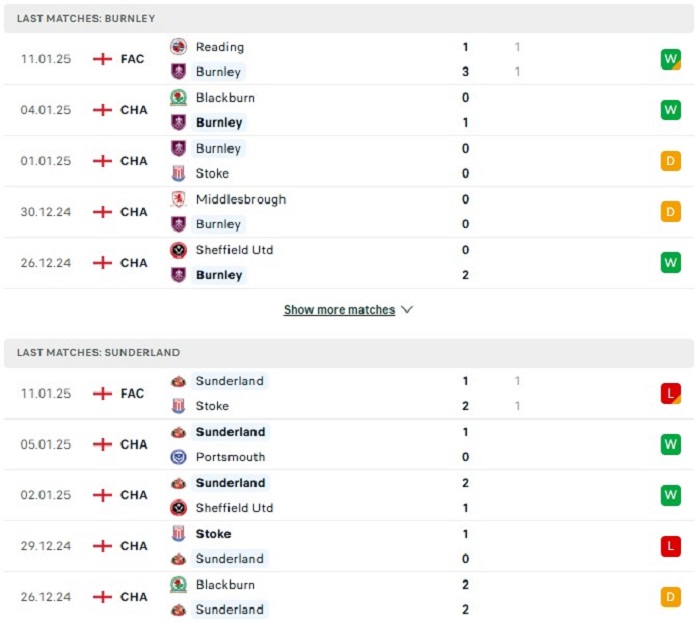Expand Show more matches for Burnley
Viewport: 700px width, 622px height.
(x=339, y=310)
